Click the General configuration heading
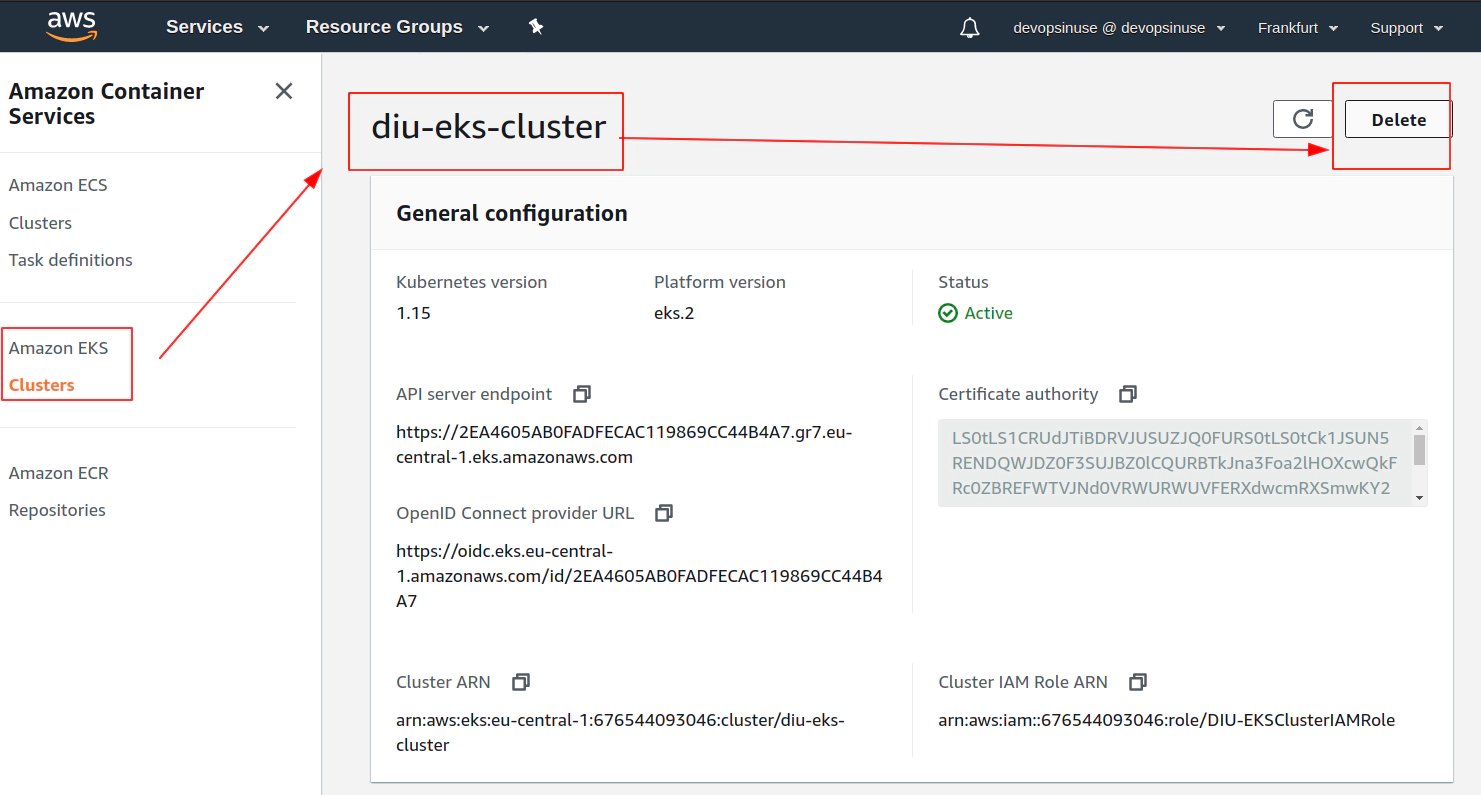This screenshot has width=1481, height=795. tap(512, 213)
